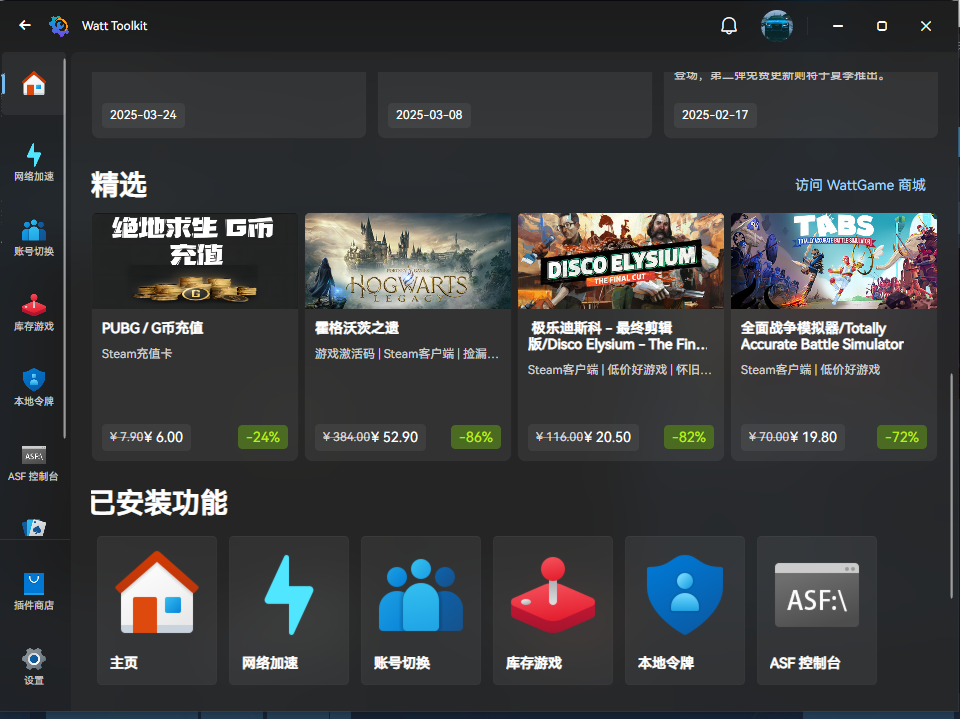Open the Hogwarts Legacy banner image
This screenshot has width=960, height=719.
408,261
